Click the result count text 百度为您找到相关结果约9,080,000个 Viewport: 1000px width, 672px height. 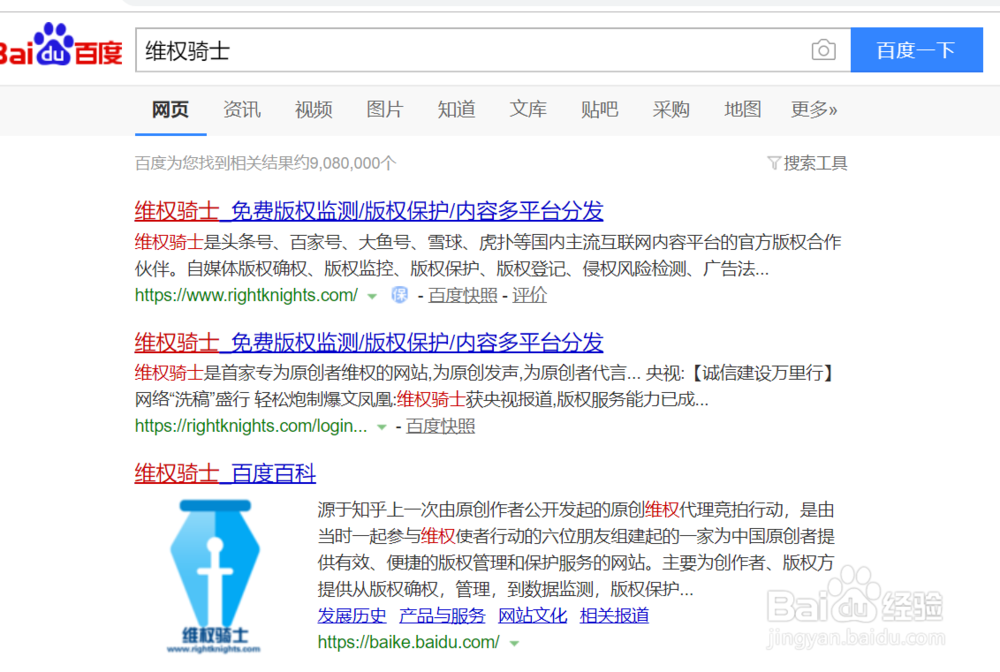pos(265,163)
